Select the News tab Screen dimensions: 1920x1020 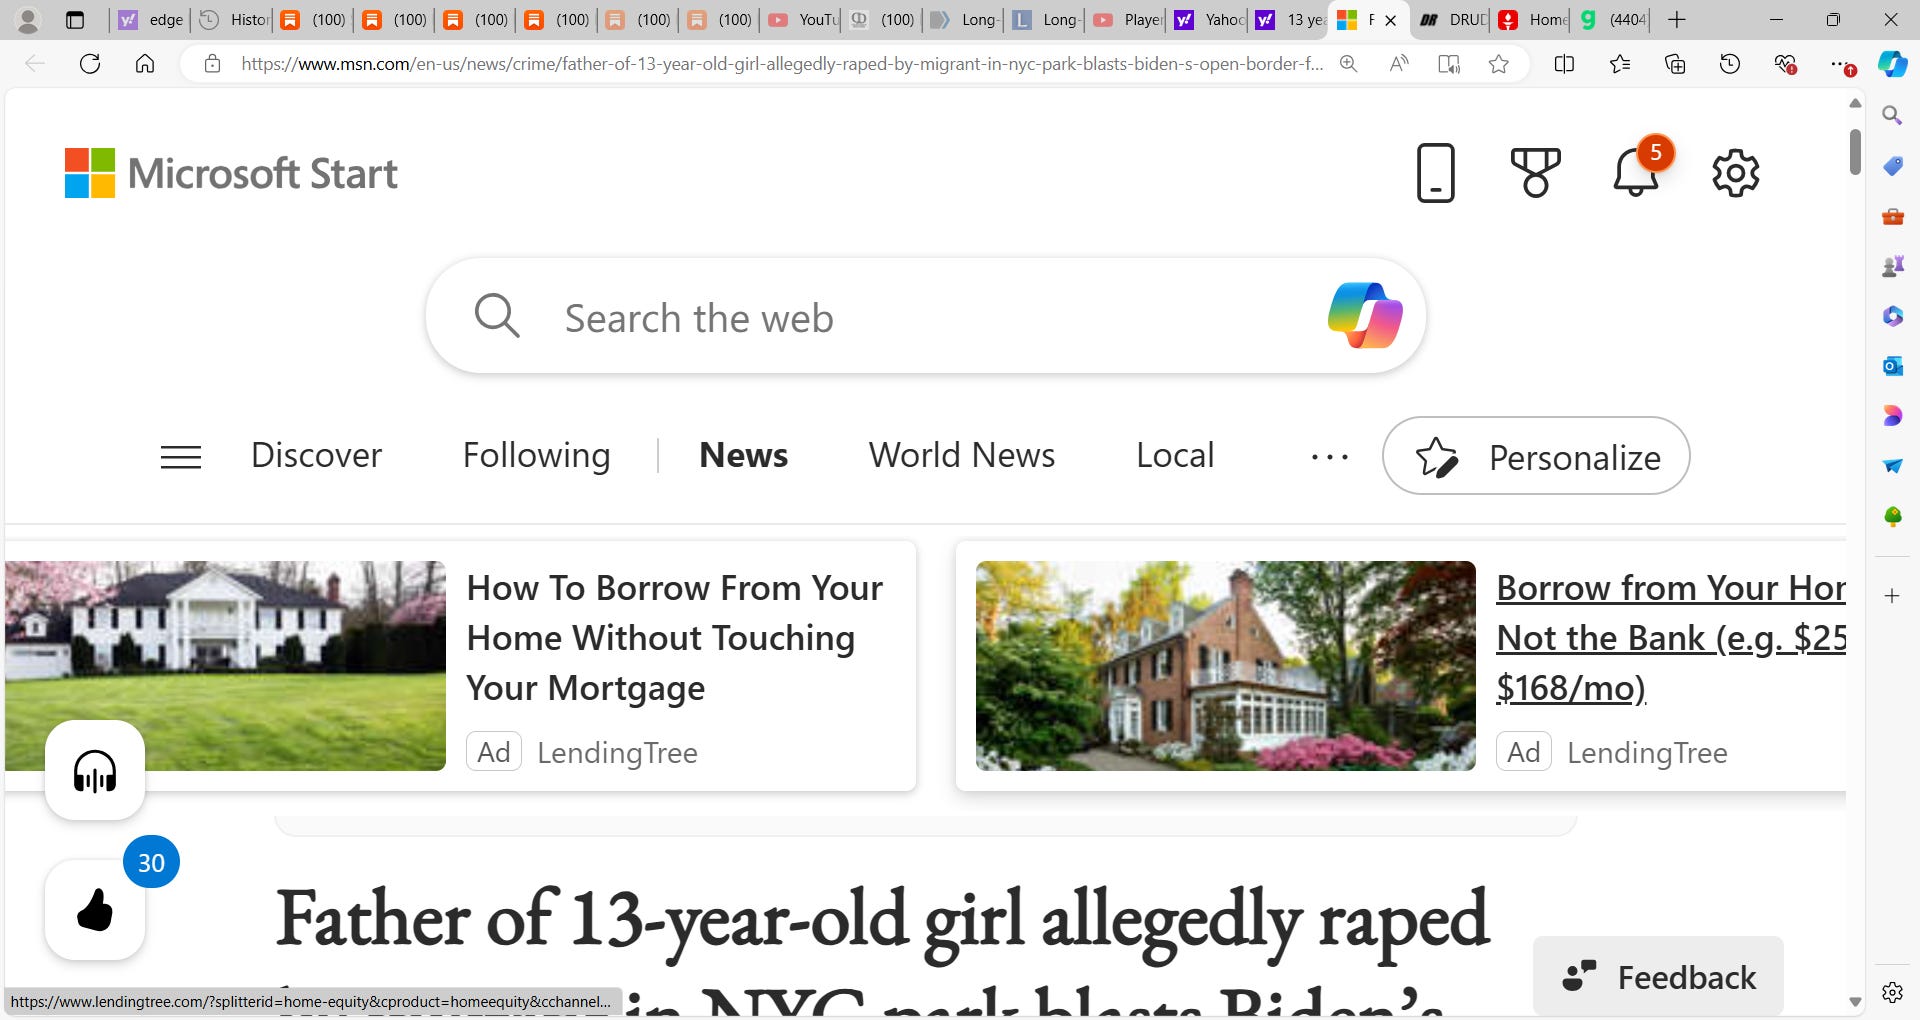coord(743,455)
